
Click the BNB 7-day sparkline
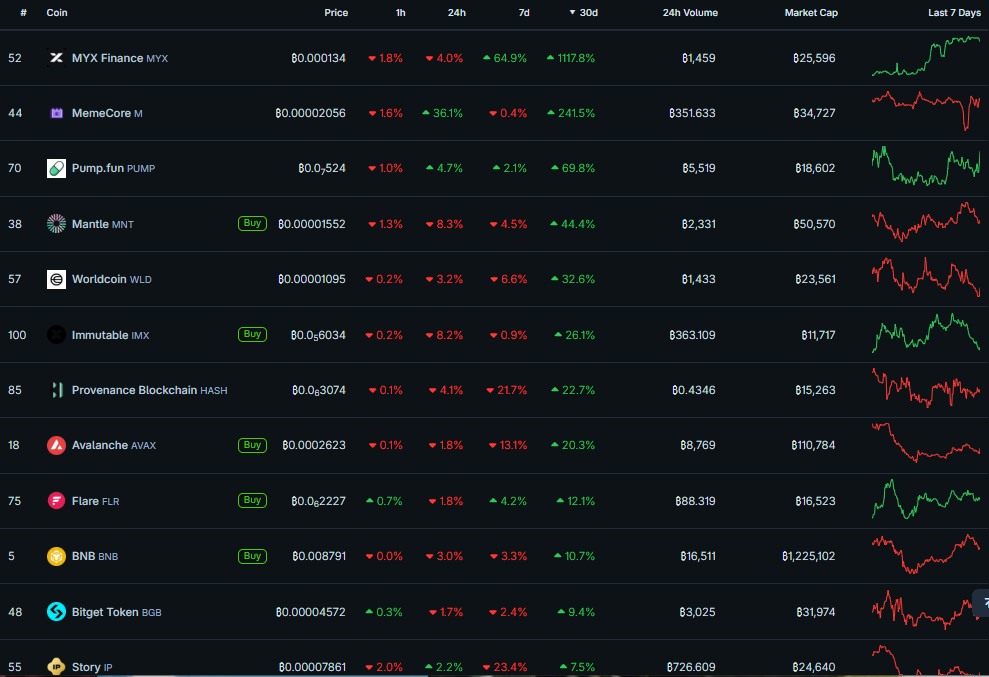[x=926, y=554]
